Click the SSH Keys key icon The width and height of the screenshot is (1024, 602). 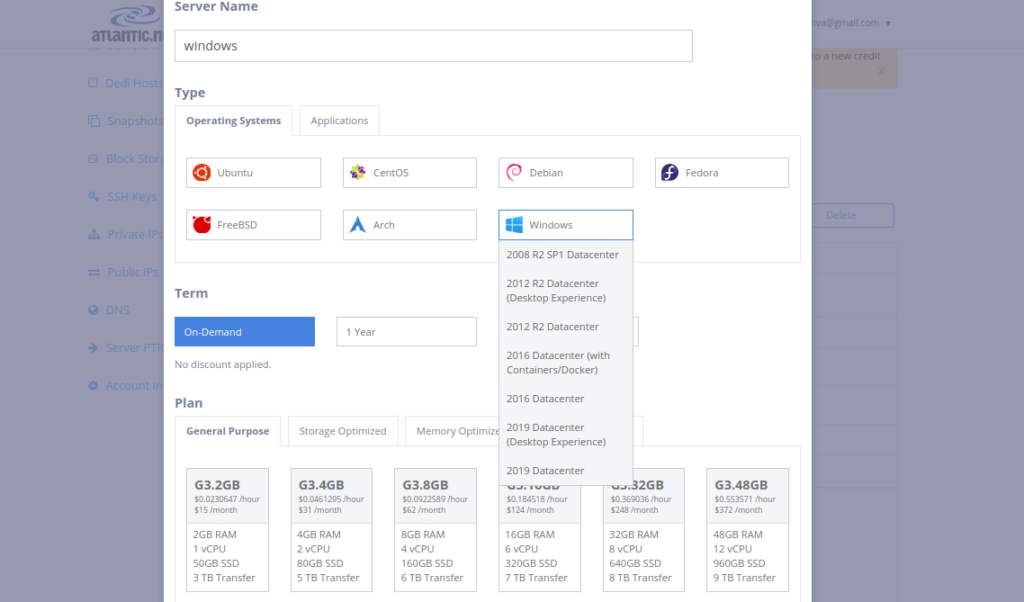pyautogui.click(x=94, y=197)
